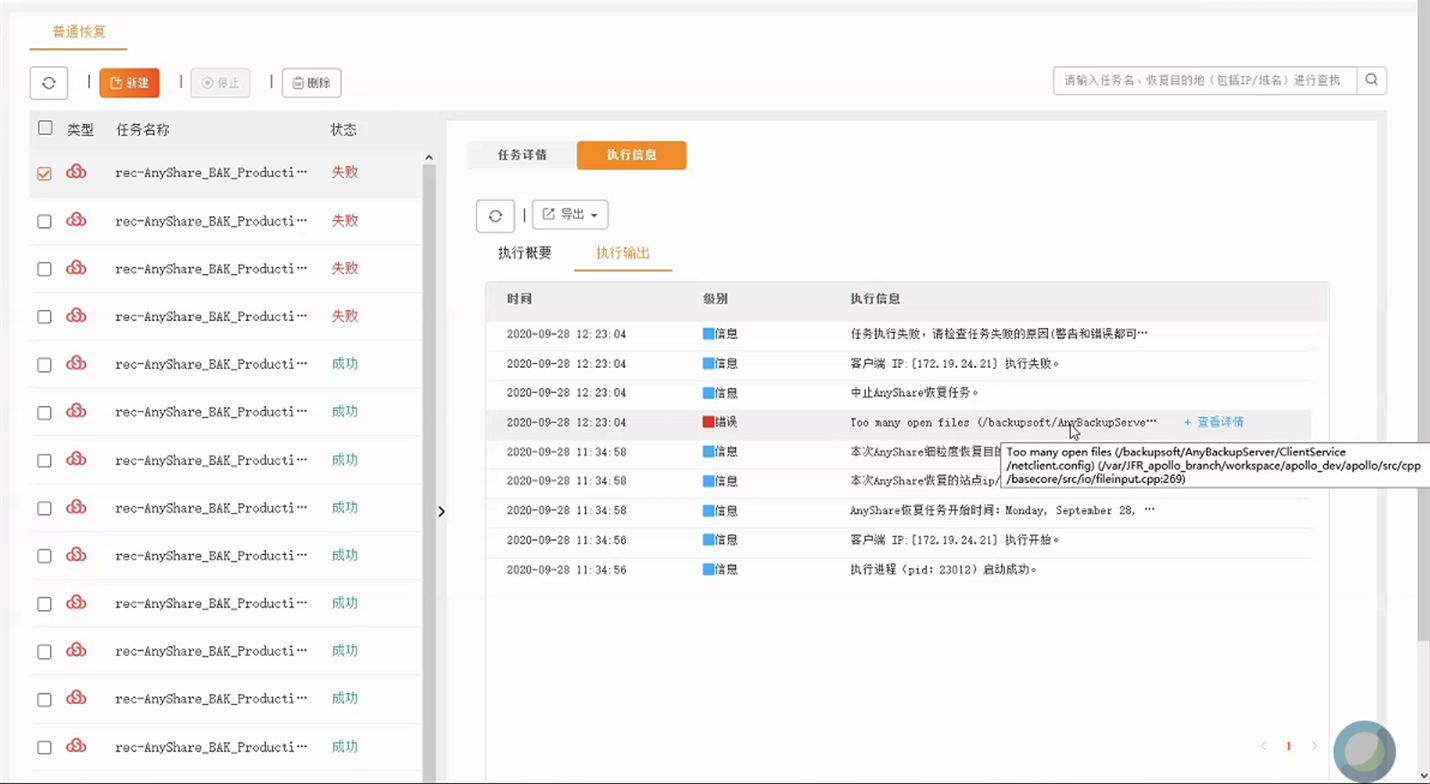Create a new task with 新建
Image resolution: width=1430 pixels, height=784 pixels.
(x=129, y=83)
